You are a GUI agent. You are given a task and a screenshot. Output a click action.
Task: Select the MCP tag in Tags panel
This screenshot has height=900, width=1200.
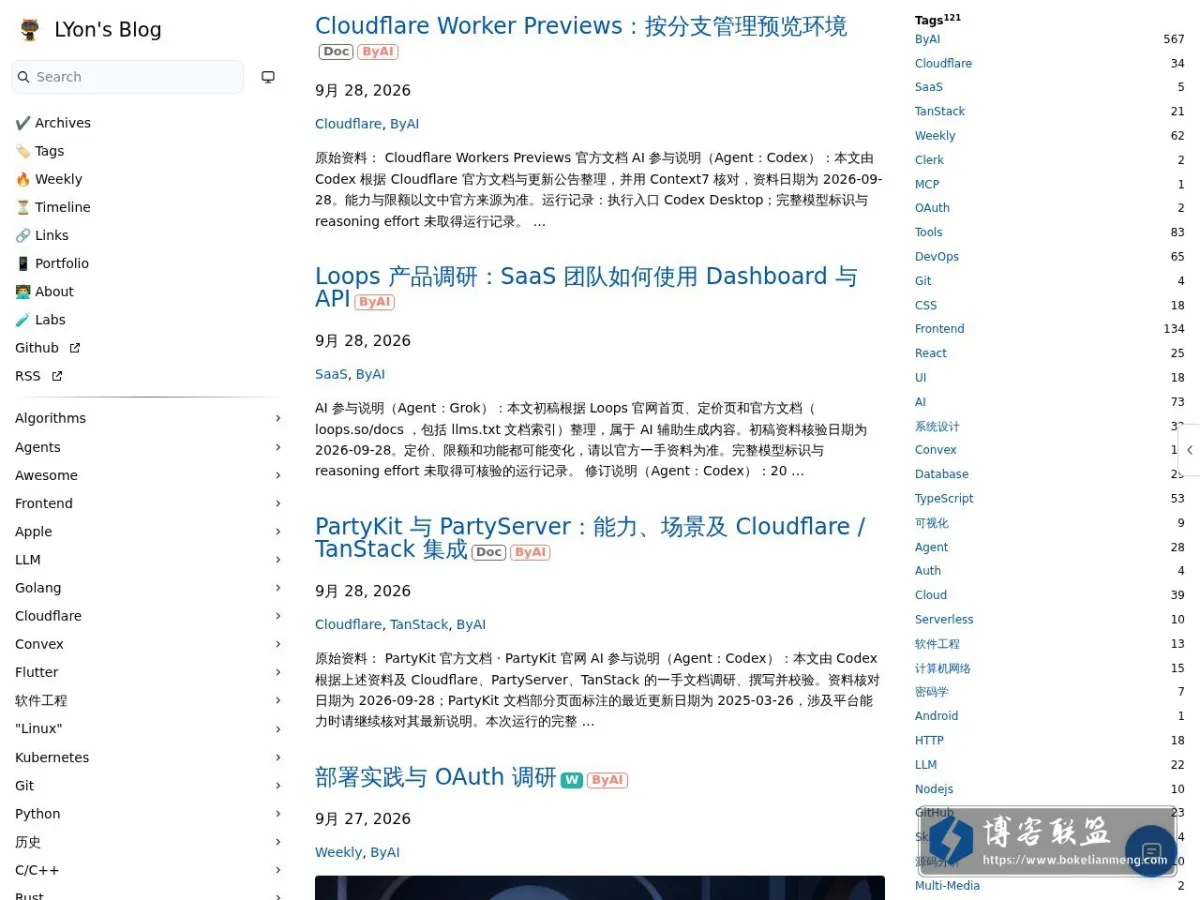[x=927, y=184]
